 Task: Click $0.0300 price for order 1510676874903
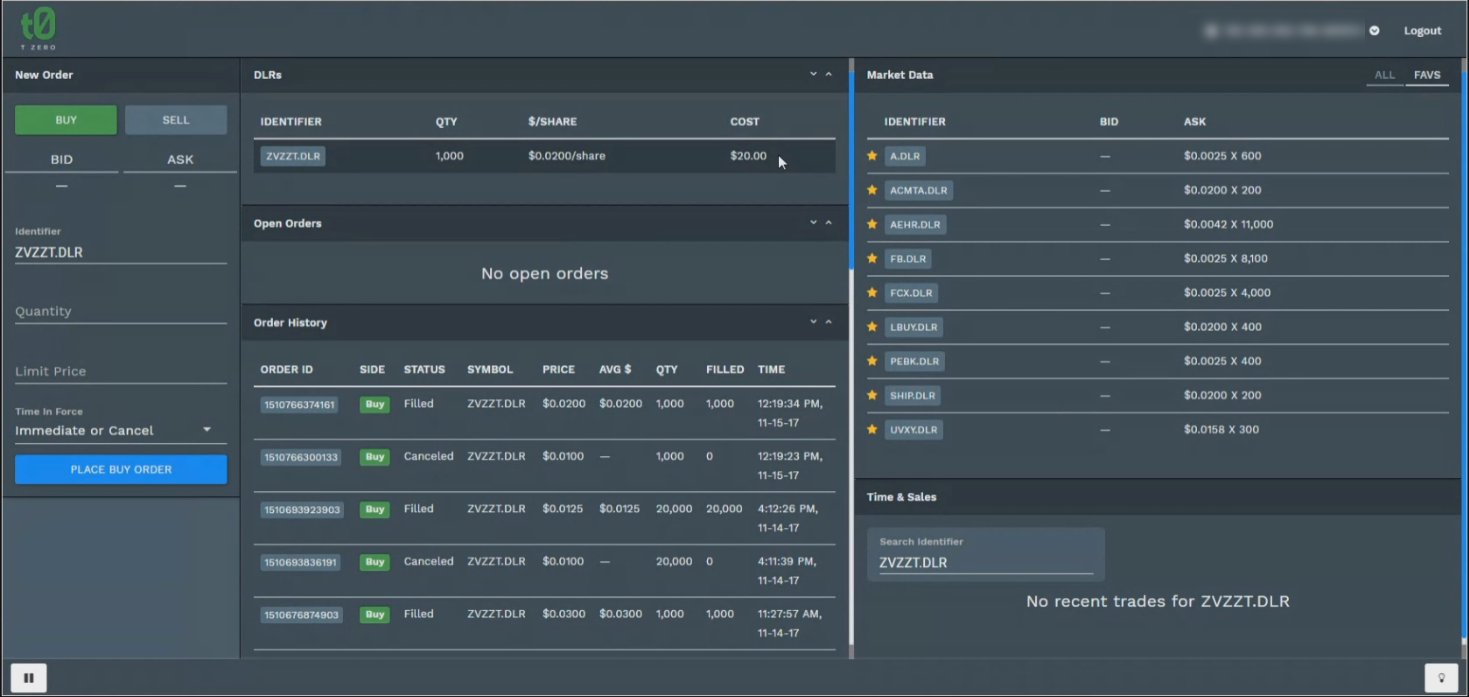(x=564, y=614)
